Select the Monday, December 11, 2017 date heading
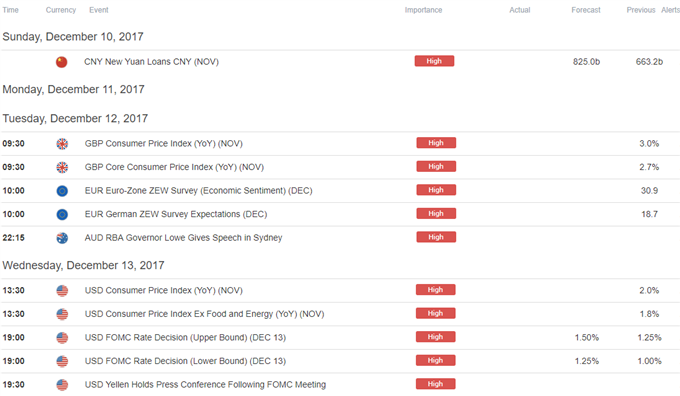The width and height of the screenshot is (680, 396). [73, 89]
